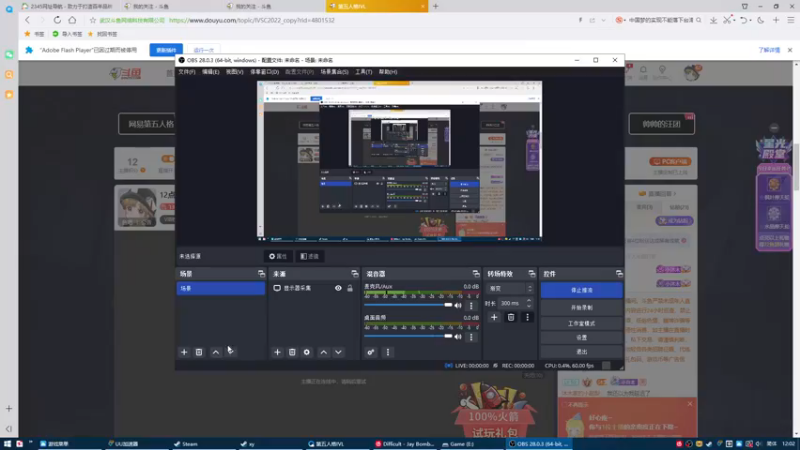Open source Filters button above docks
This screenshot has height=450, width=800.
coord(310,256)
